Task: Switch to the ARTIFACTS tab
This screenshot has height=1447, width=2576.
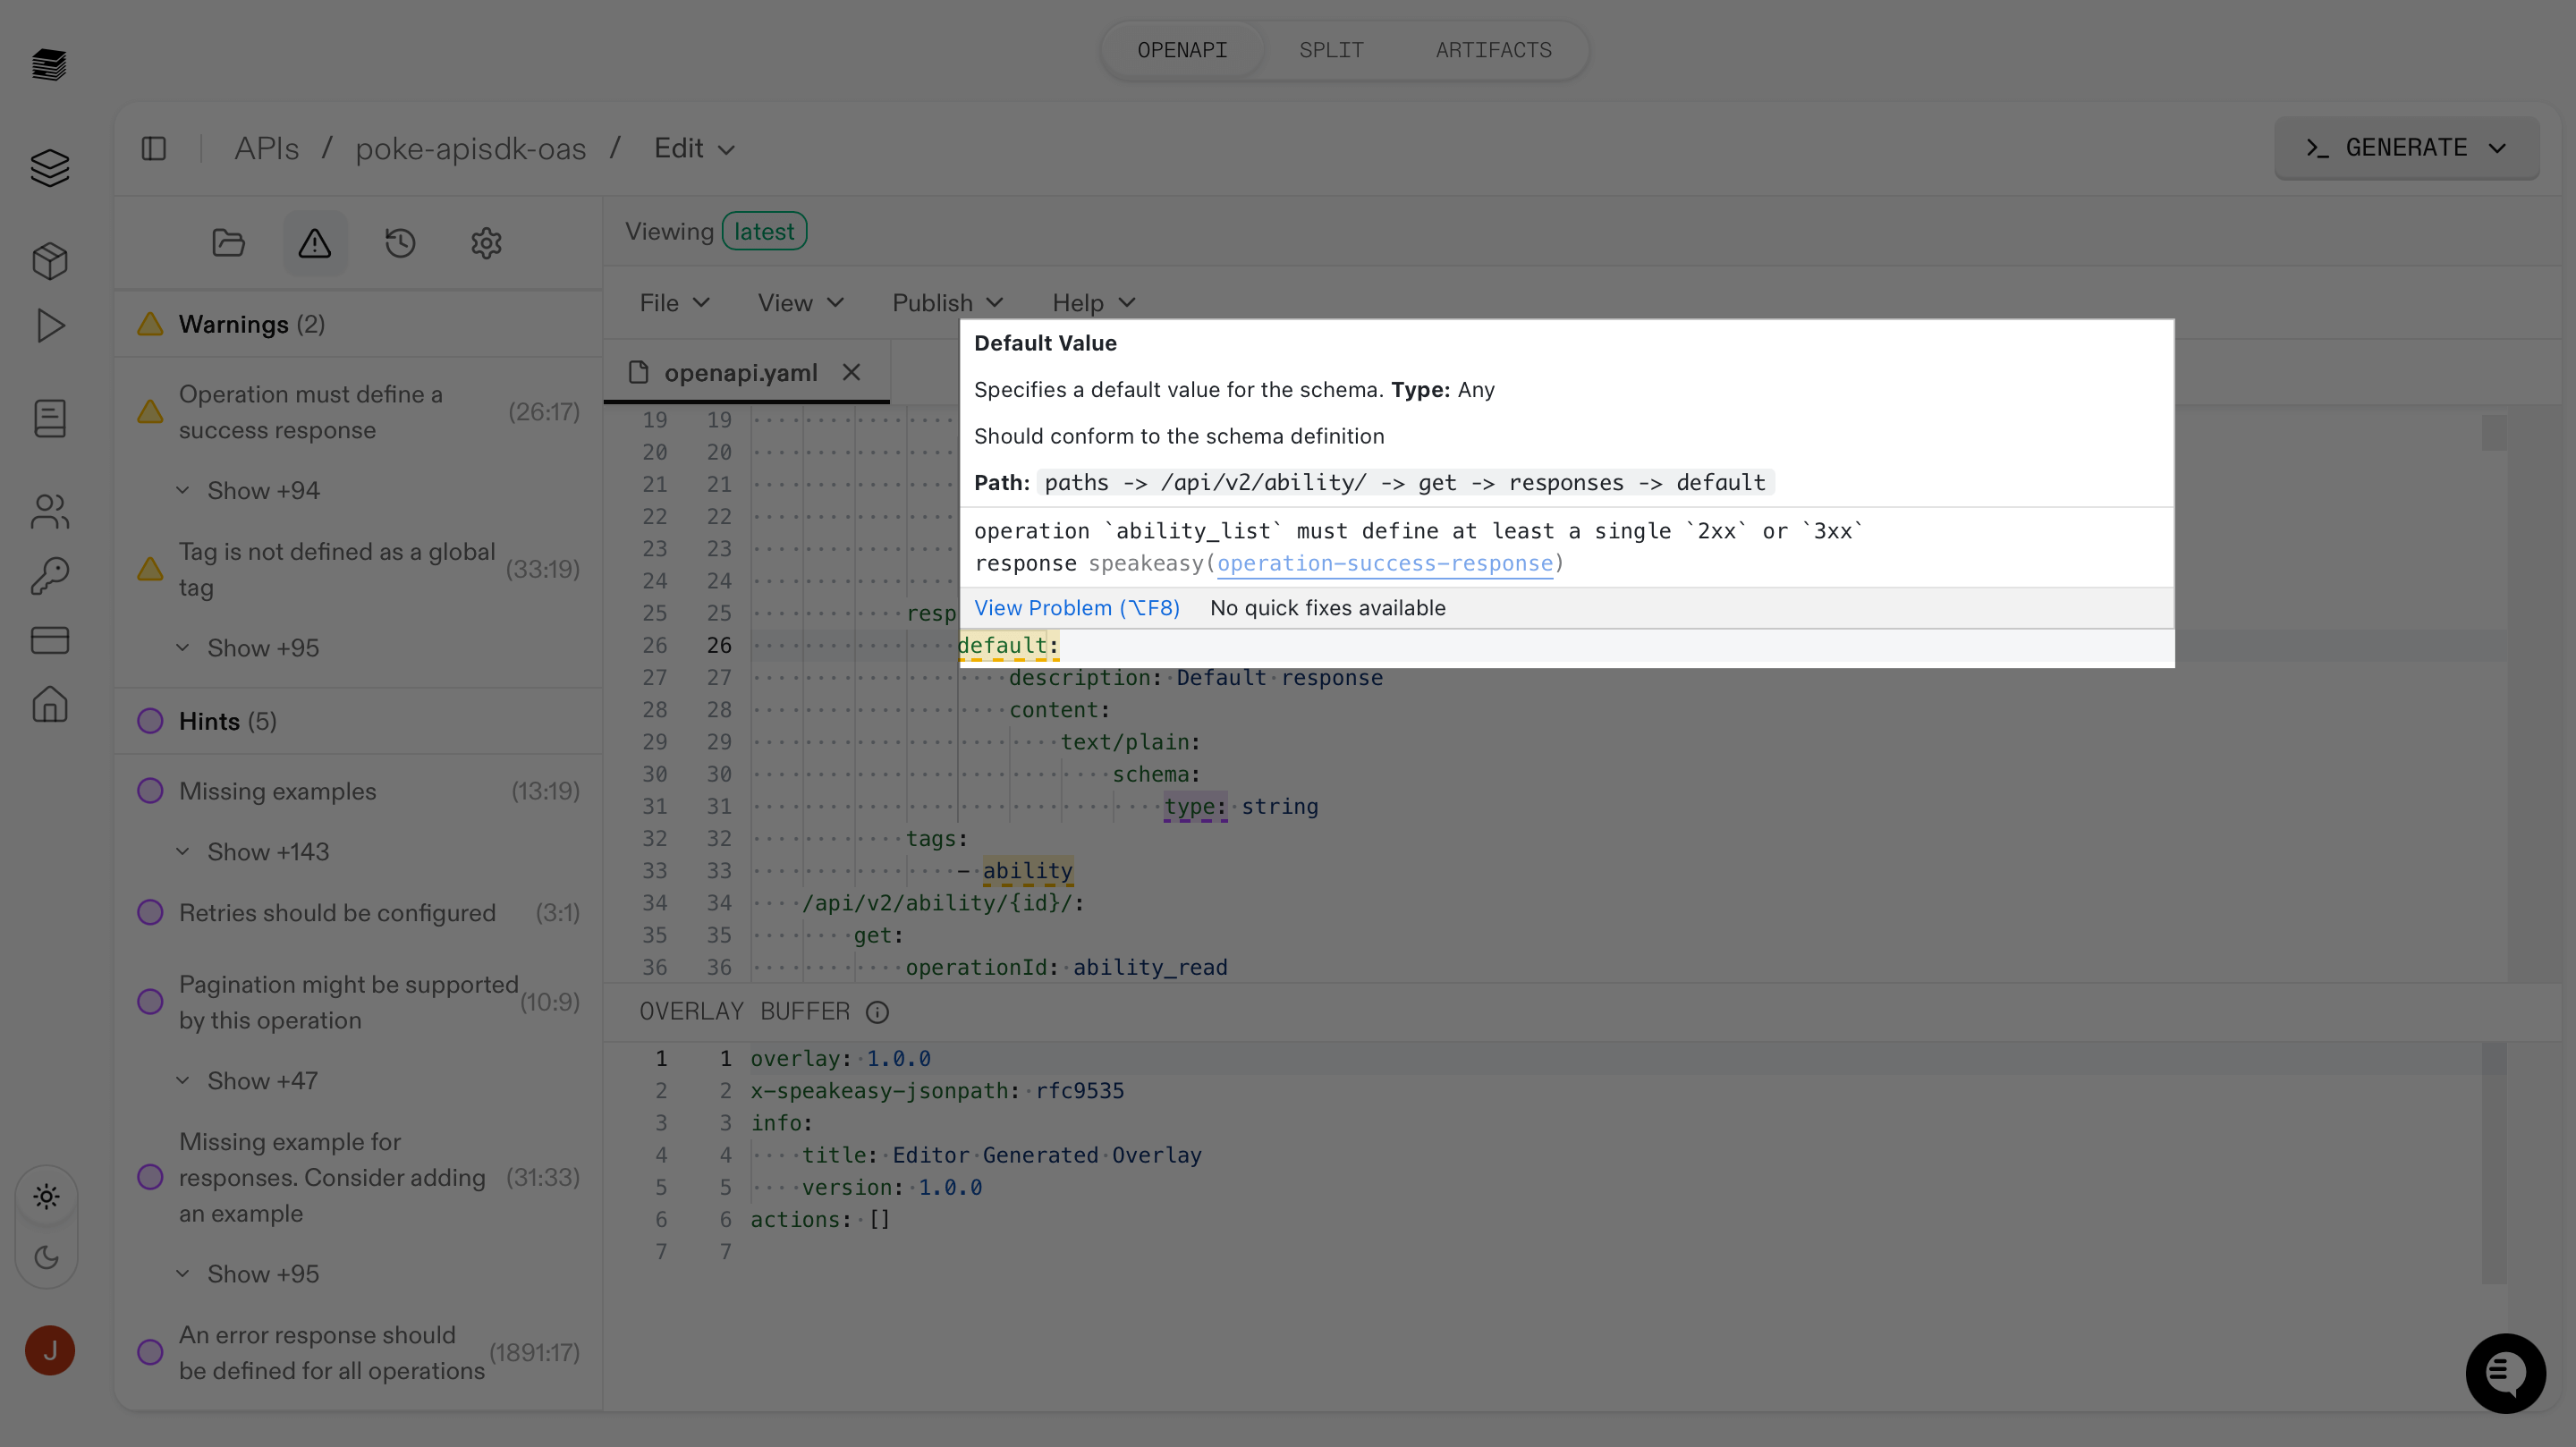Action: click(x=1493, y=50)
